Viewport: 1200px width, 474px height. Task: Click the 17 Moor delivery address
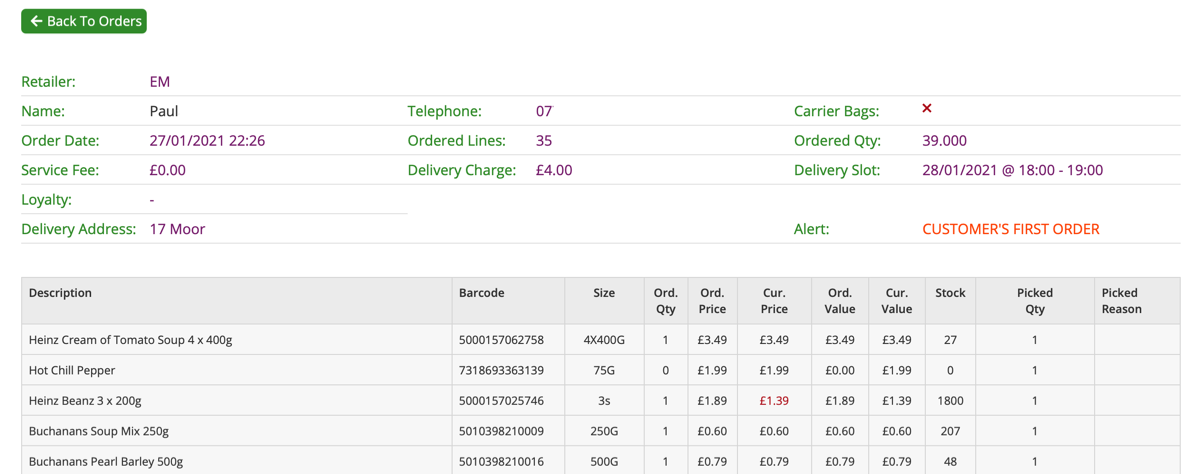coord(177,229)
